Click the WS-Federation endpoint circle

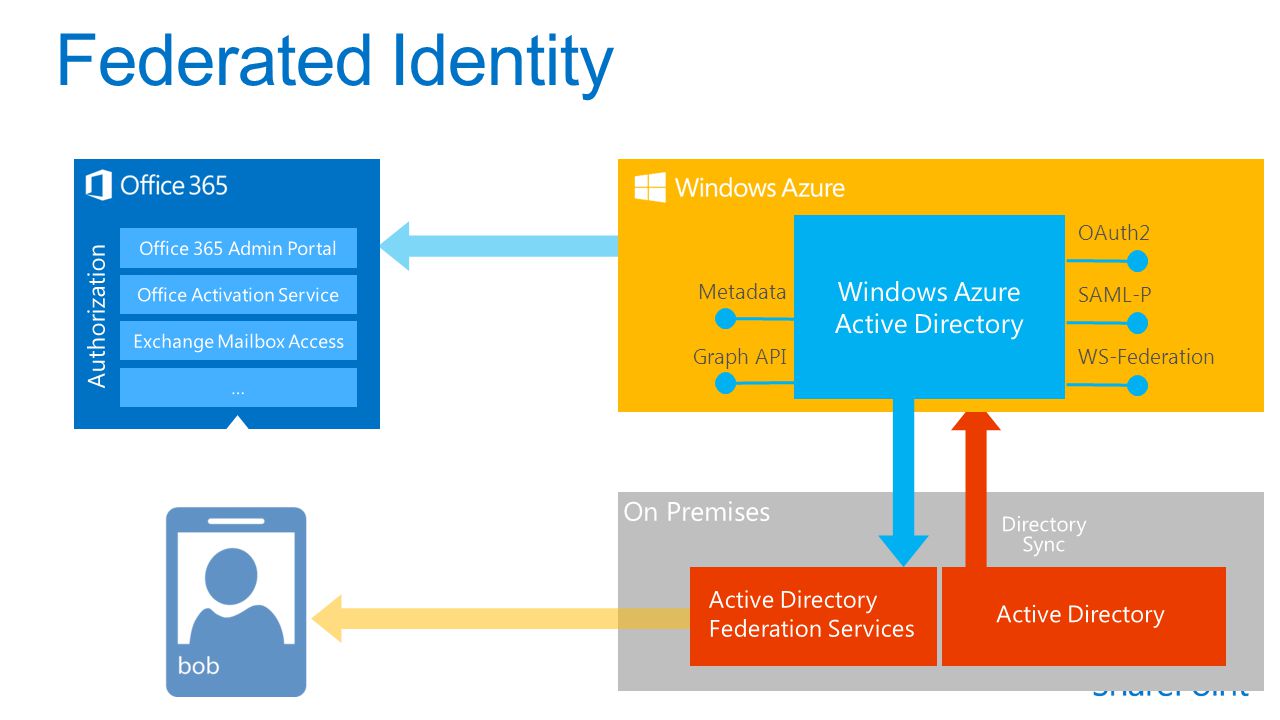1137,386
